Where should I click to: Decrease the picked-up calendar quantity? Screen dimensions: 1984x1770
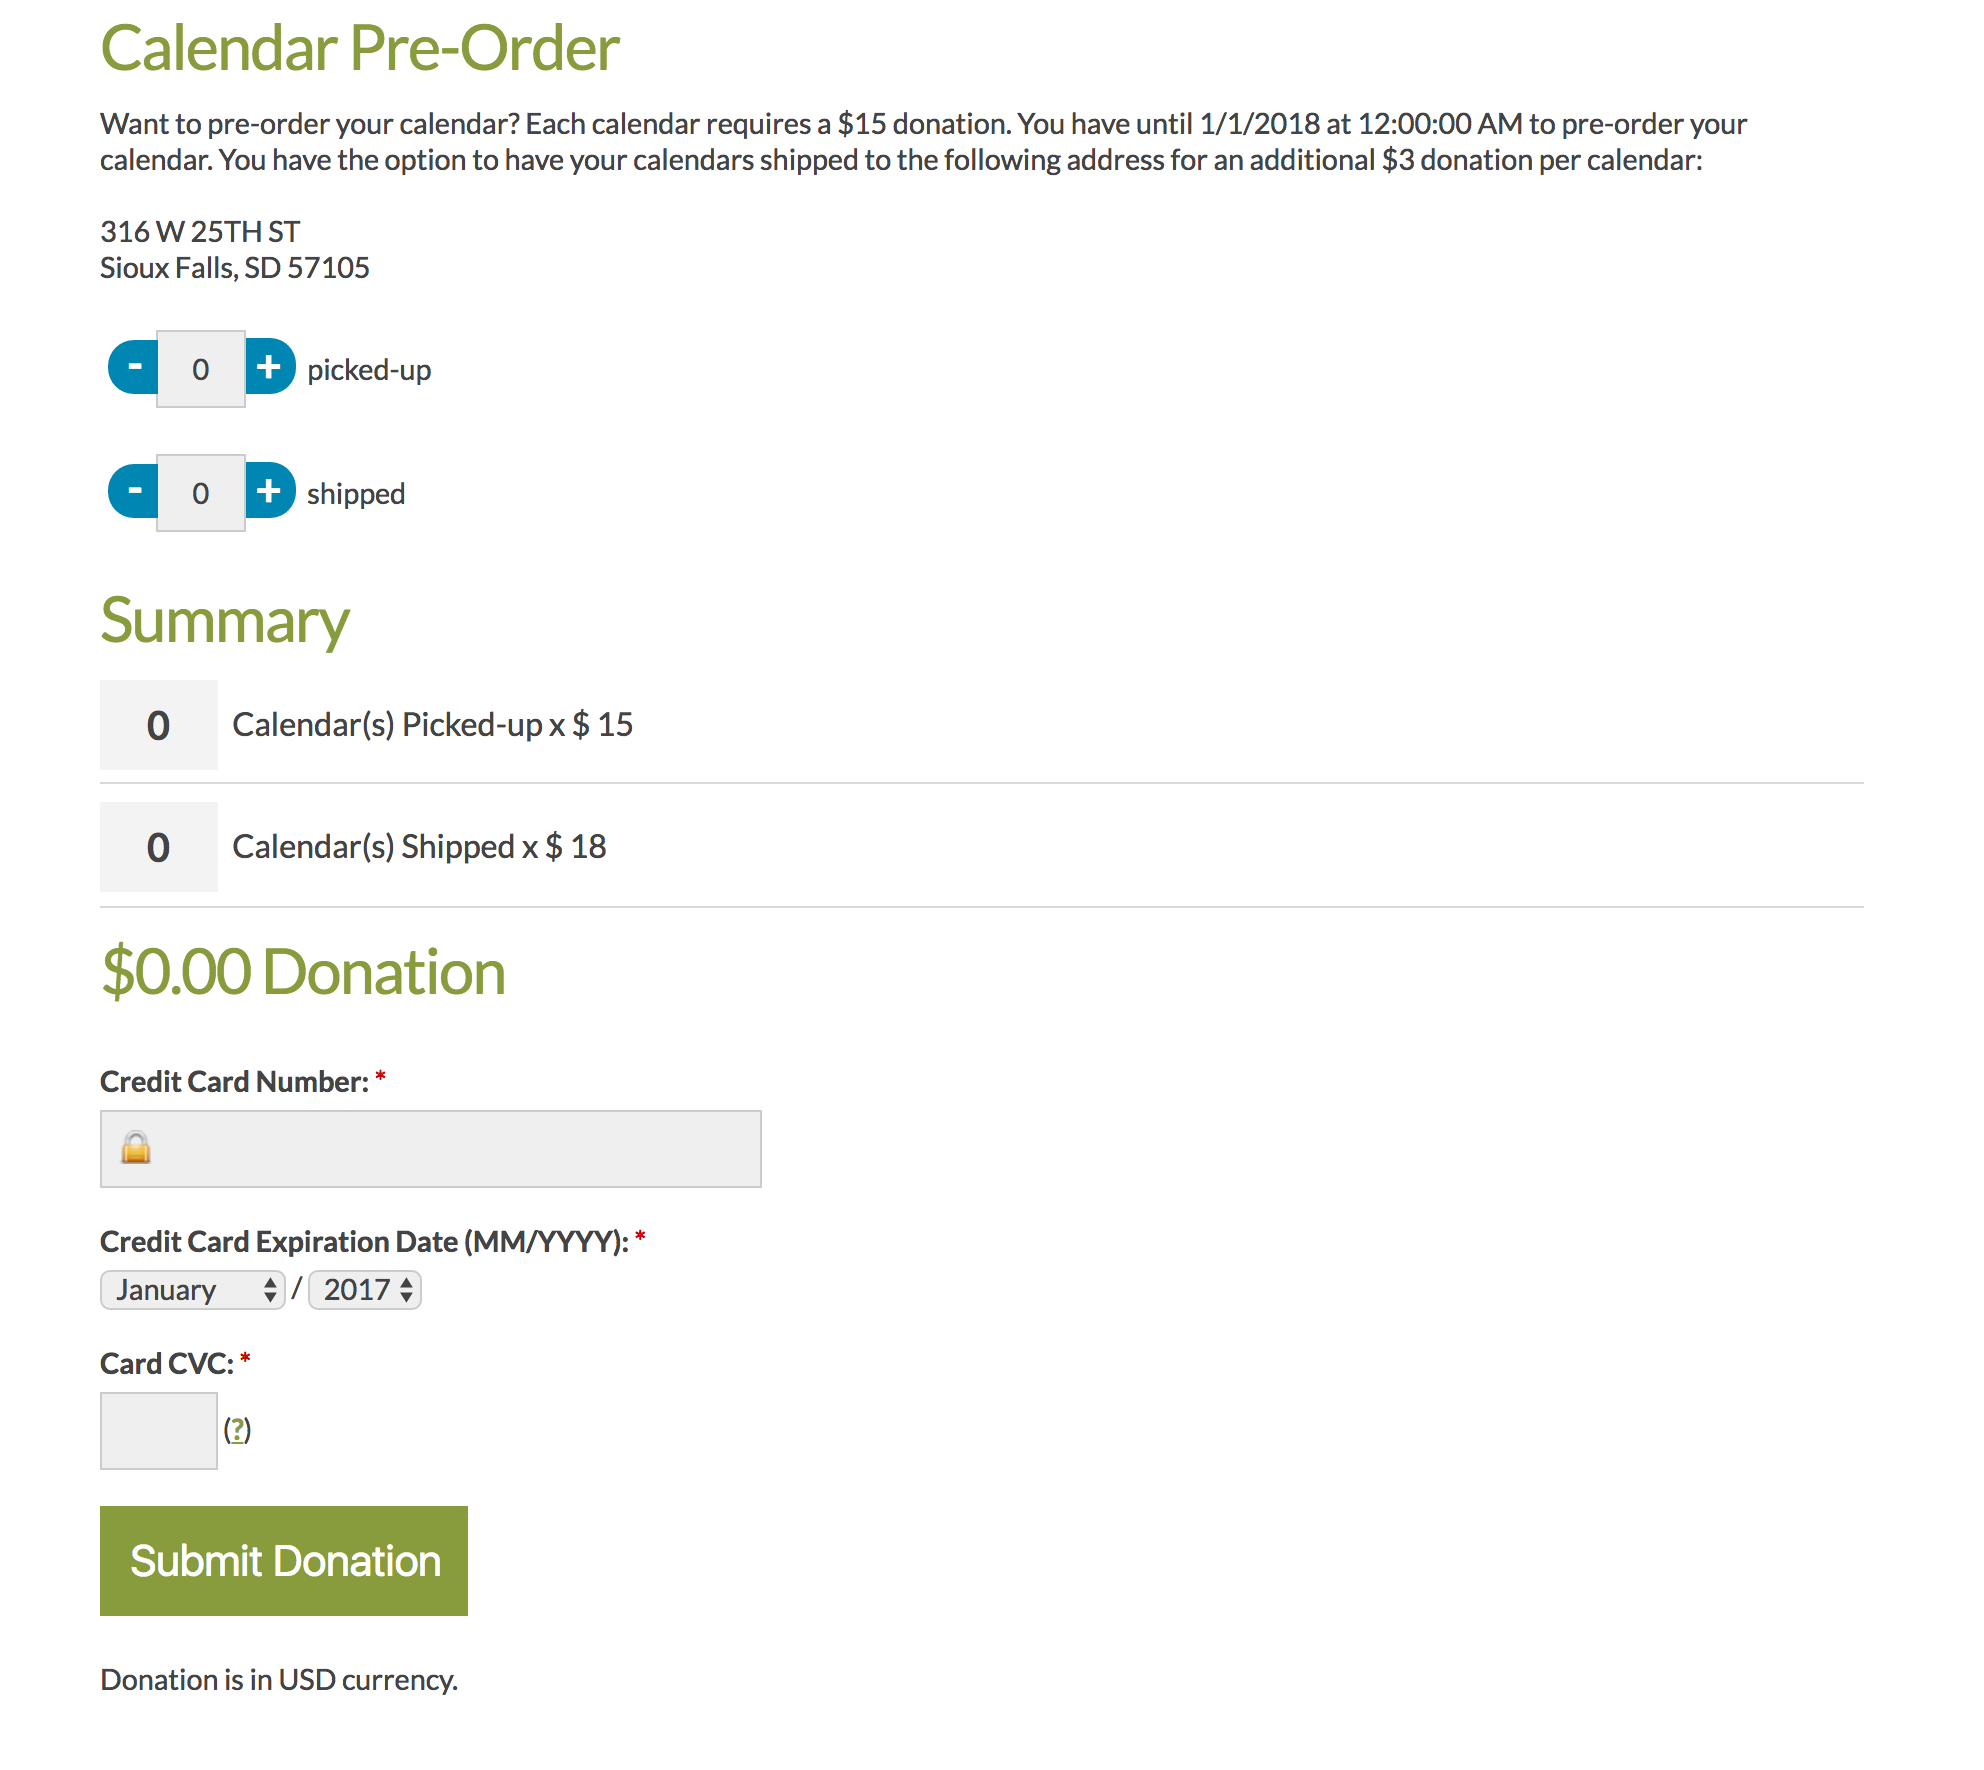tap(133, 367)
